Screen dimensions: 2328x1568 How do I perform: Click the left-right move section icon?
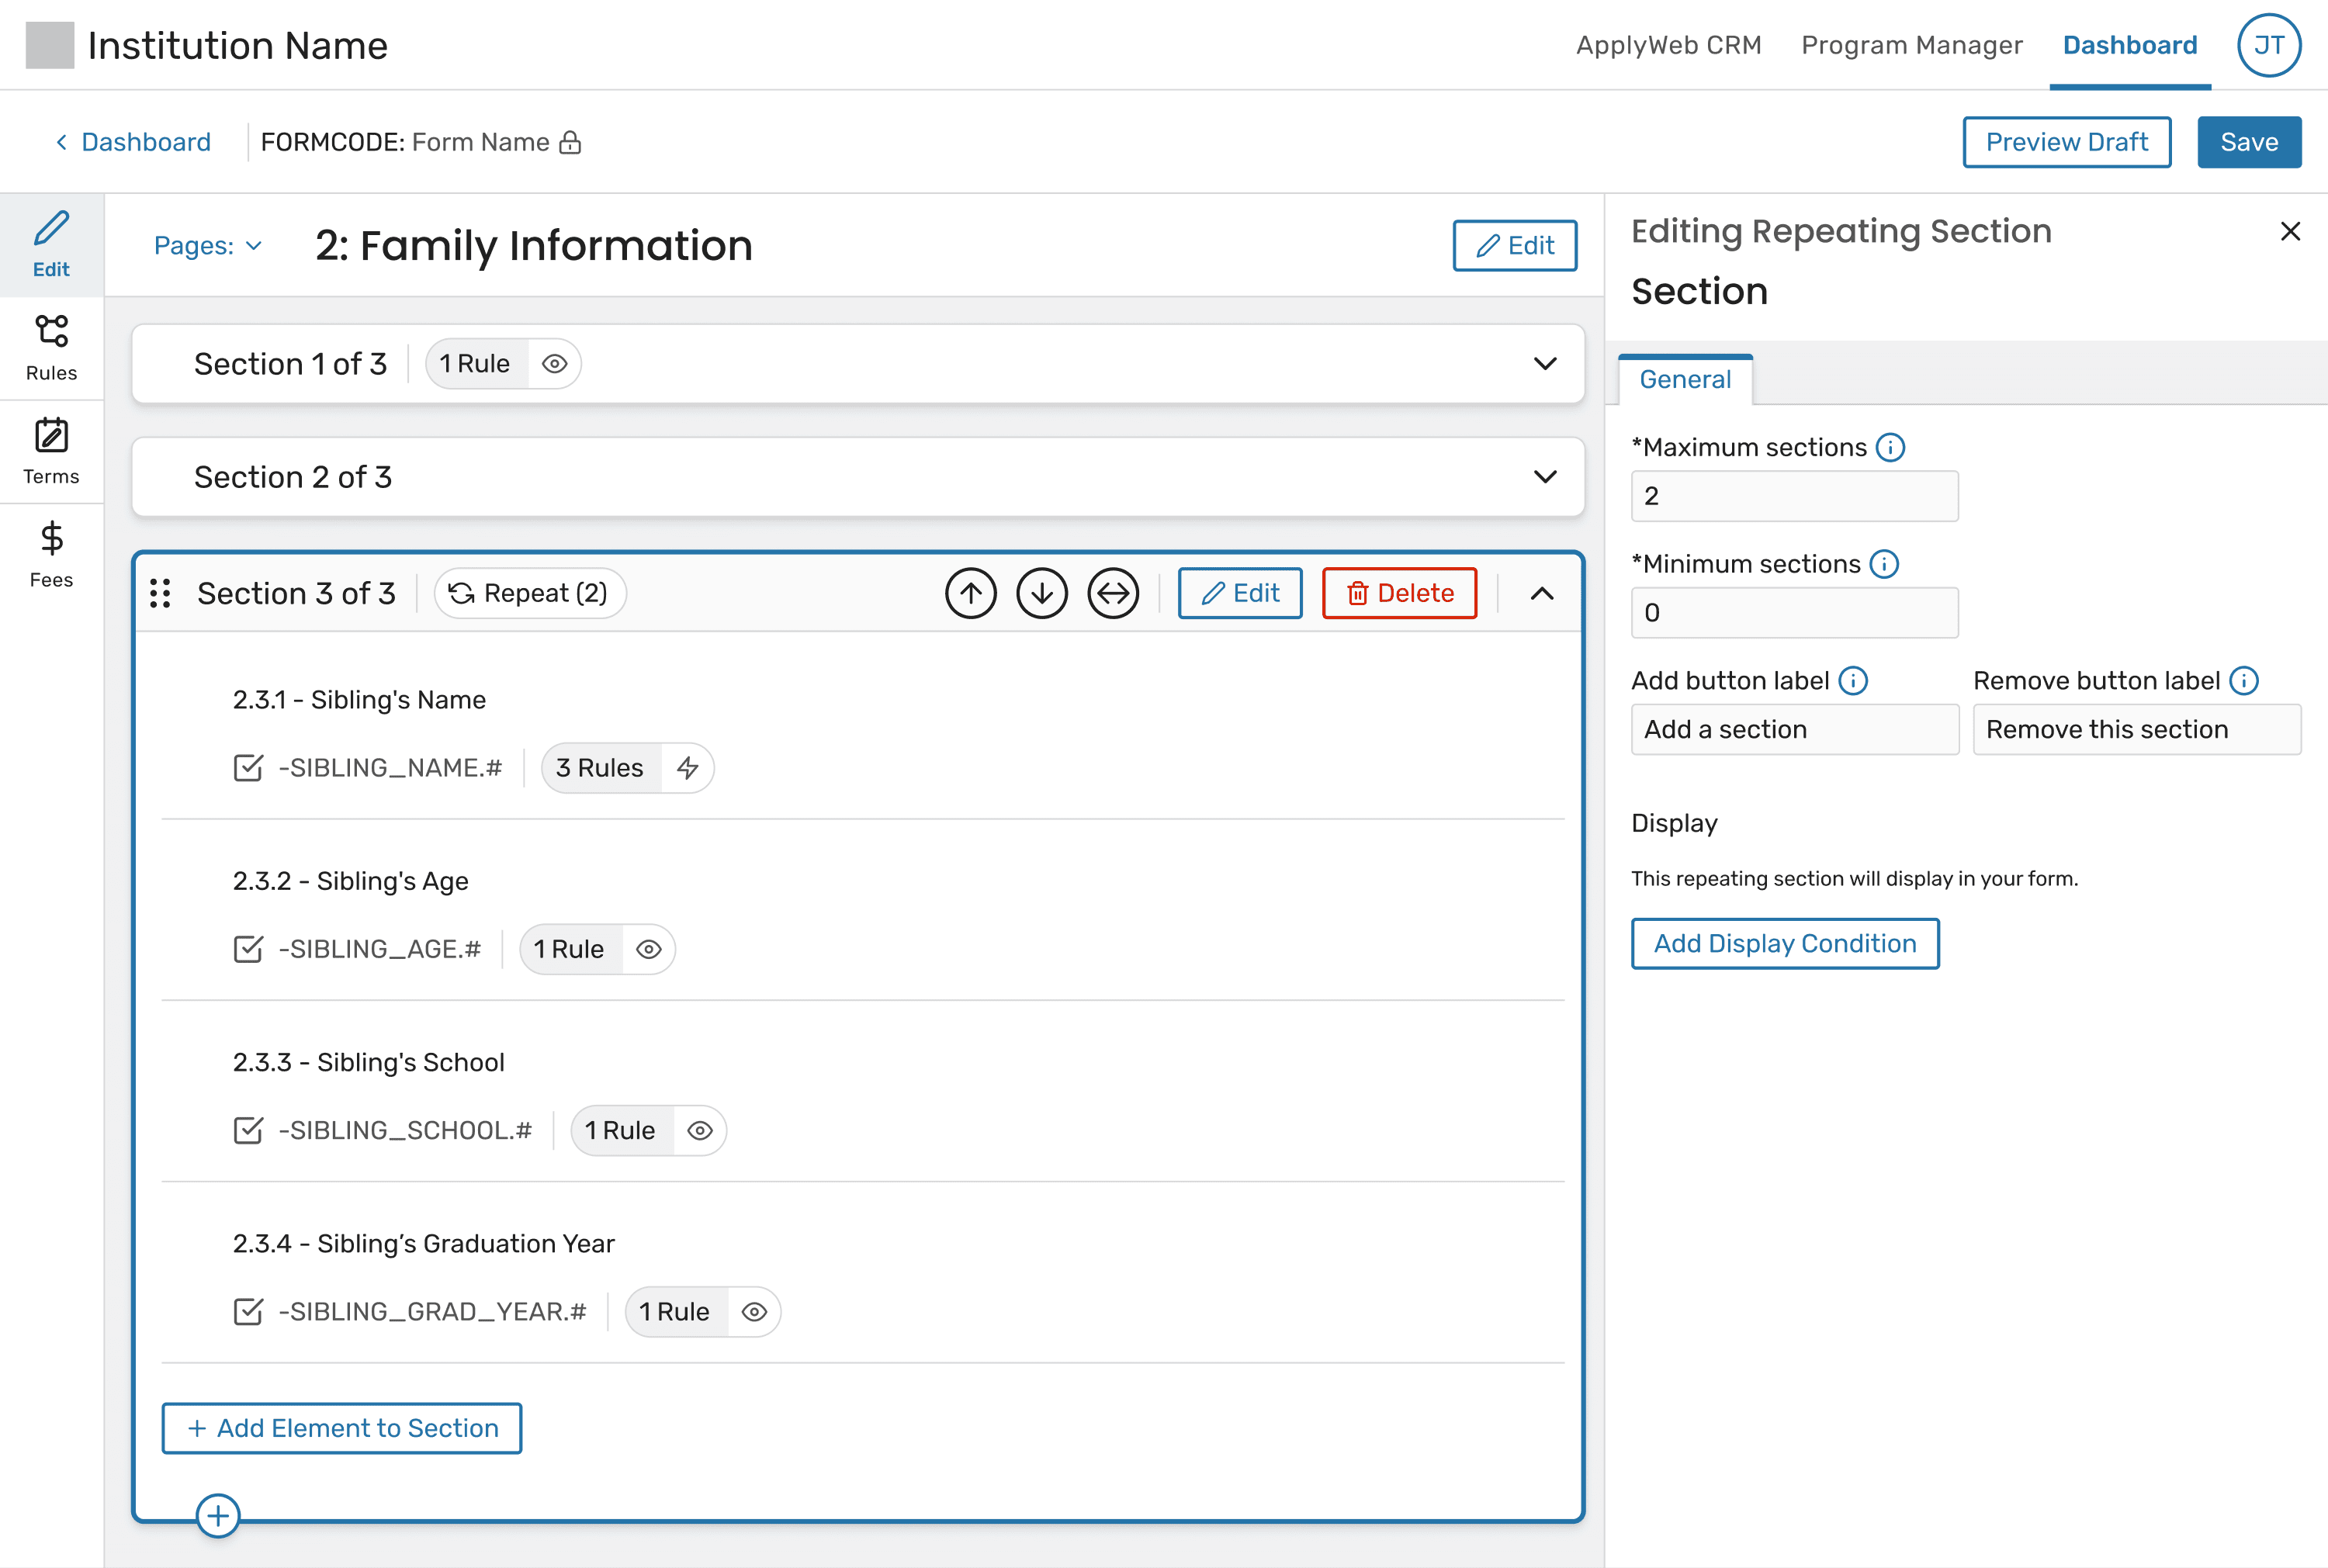[1112, 593]
